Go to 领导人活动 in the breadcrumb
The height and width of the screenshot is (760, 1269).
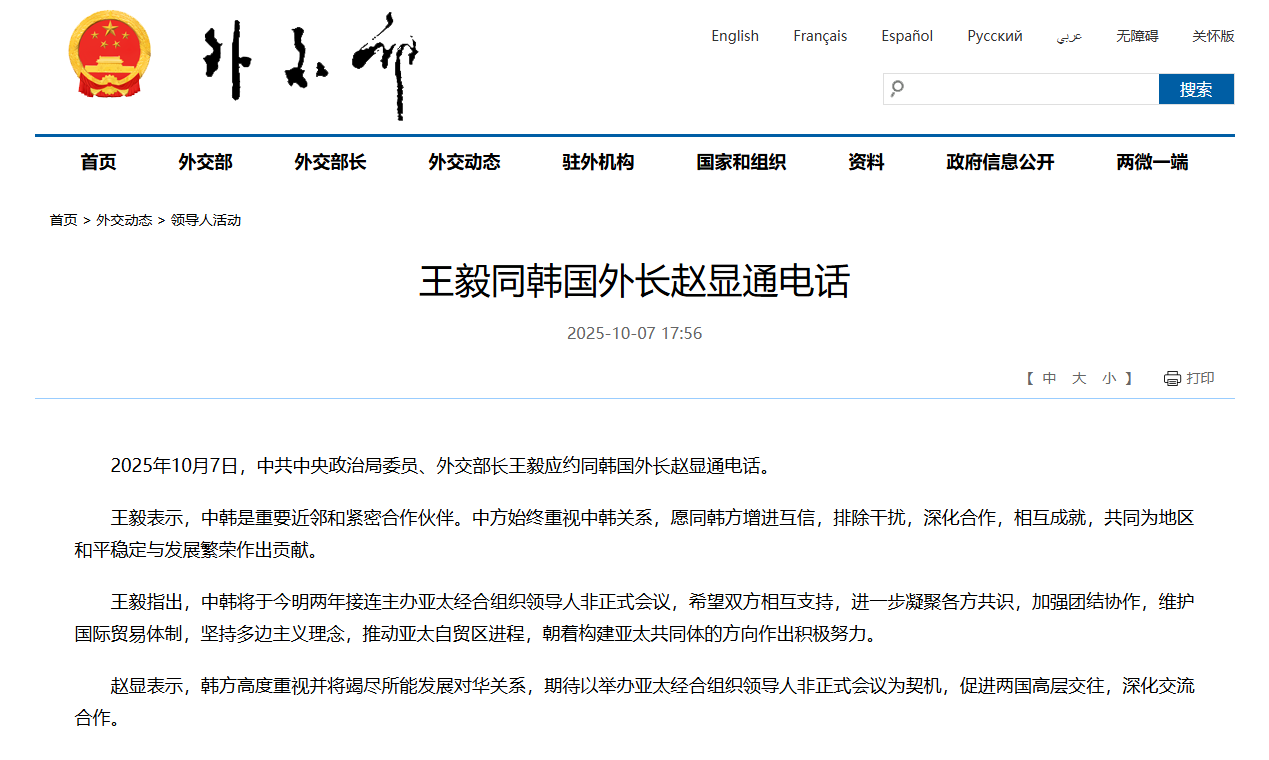(206, 220)
